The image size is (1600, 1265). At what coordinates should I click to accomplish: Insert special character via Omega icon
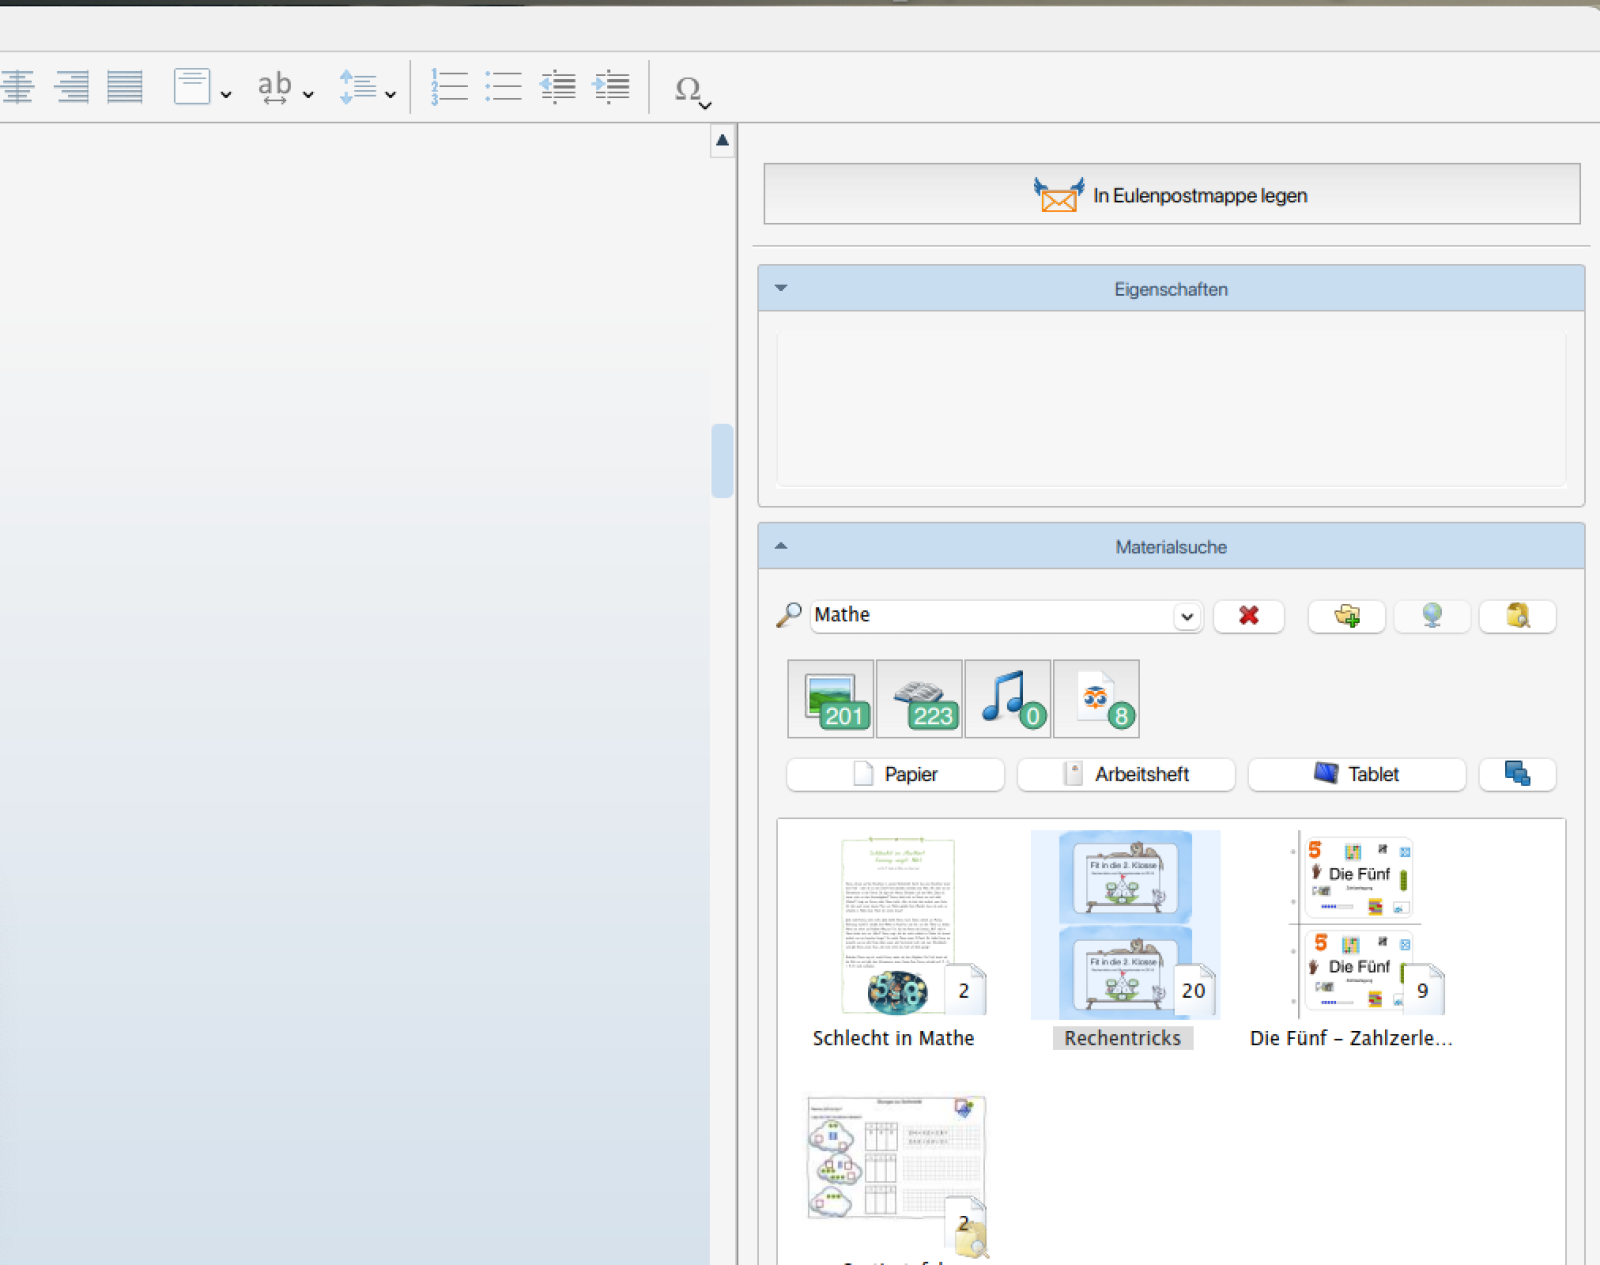[688, 89]
